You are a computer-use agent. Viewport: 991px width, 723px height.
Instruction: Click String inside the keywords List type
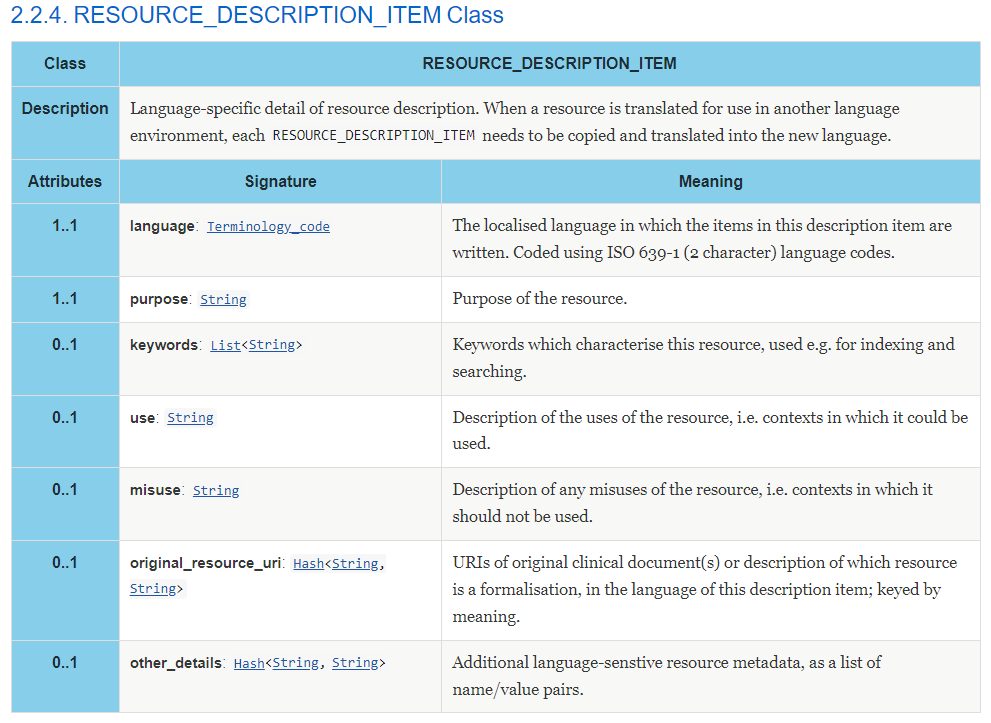coord(272,345)
